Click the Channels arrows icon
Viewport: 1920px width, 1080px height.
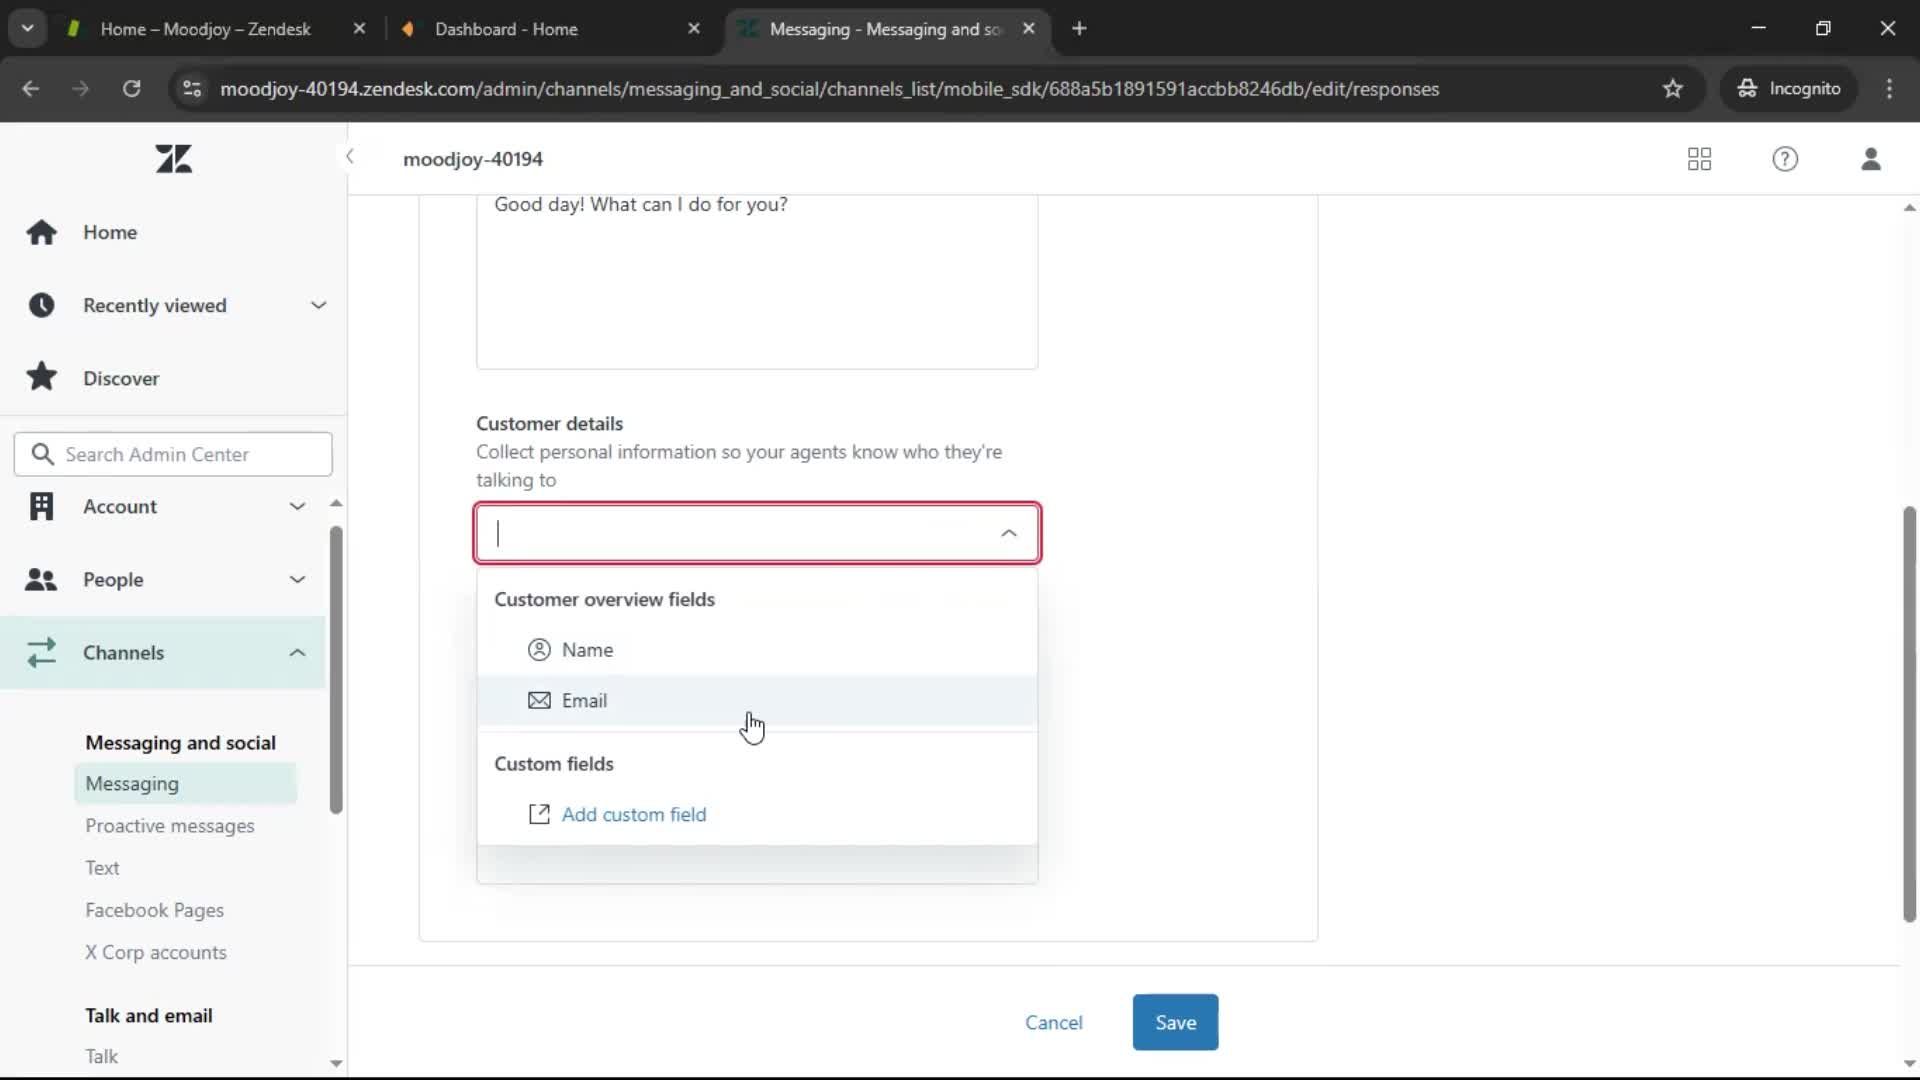click(x=41, y=652)
